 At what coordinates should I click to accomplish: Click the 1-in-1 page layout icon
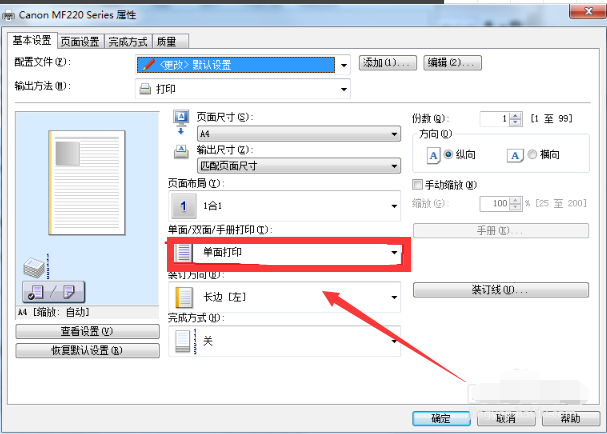(x=183, y=206)
